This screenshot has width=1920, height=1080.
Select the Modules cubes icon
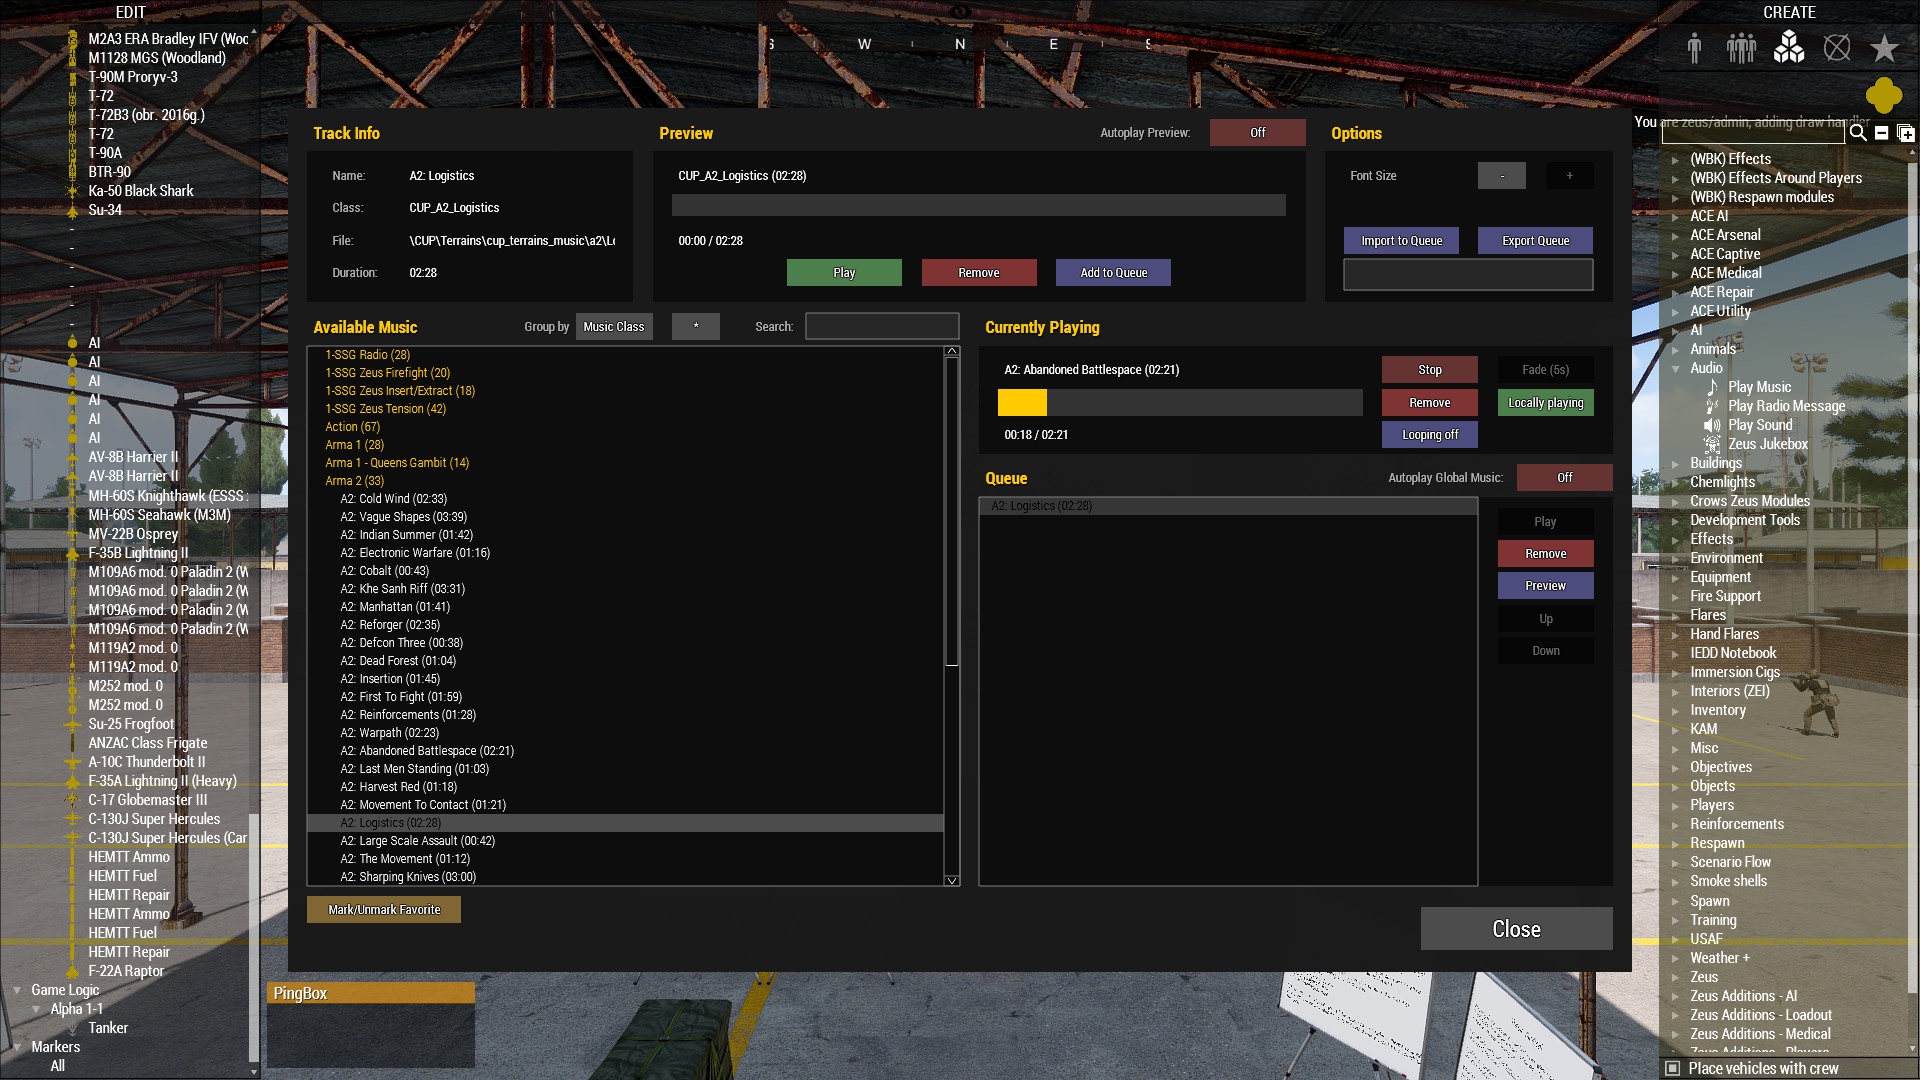click(x=1789, y=47)
